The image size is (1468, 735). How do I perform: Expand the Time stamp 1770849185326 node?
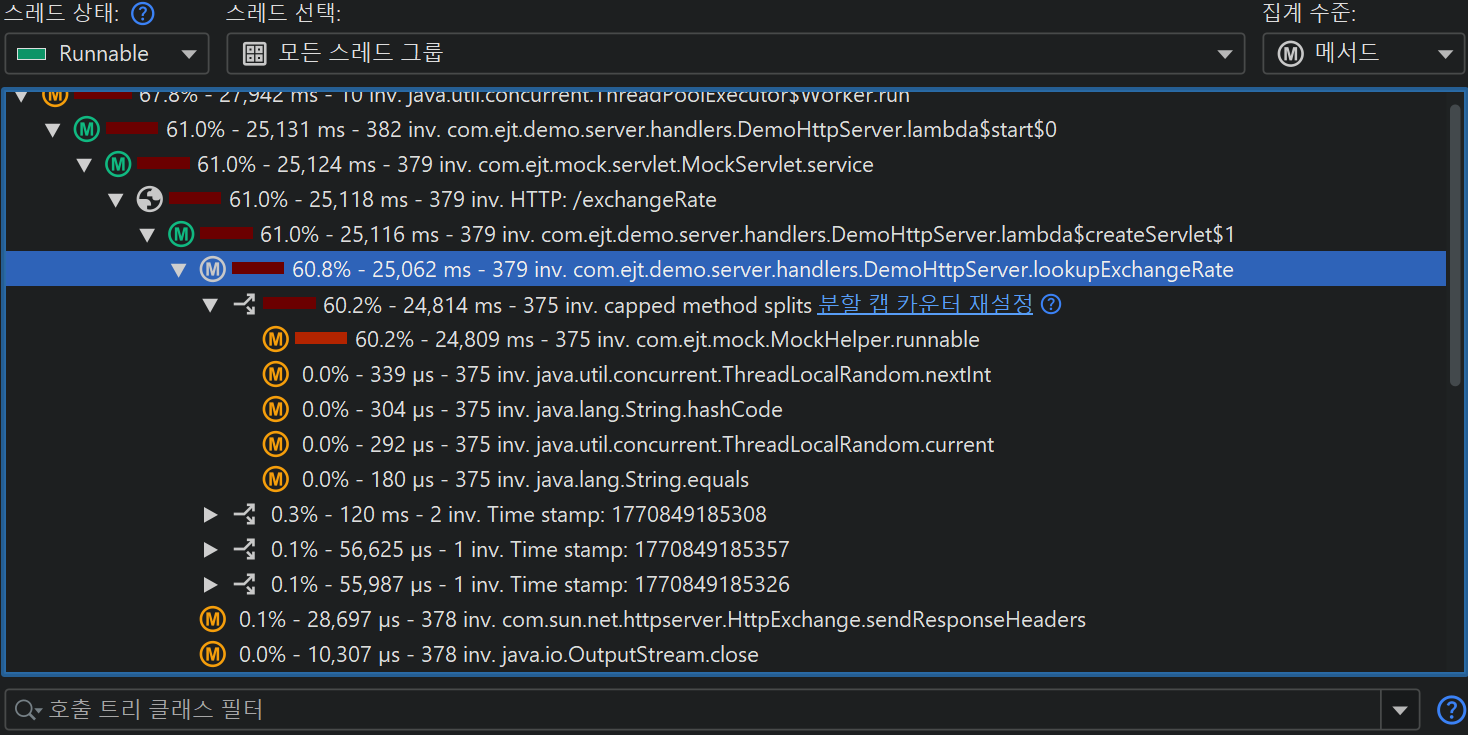pyautogui.click(x=210, y=585)
